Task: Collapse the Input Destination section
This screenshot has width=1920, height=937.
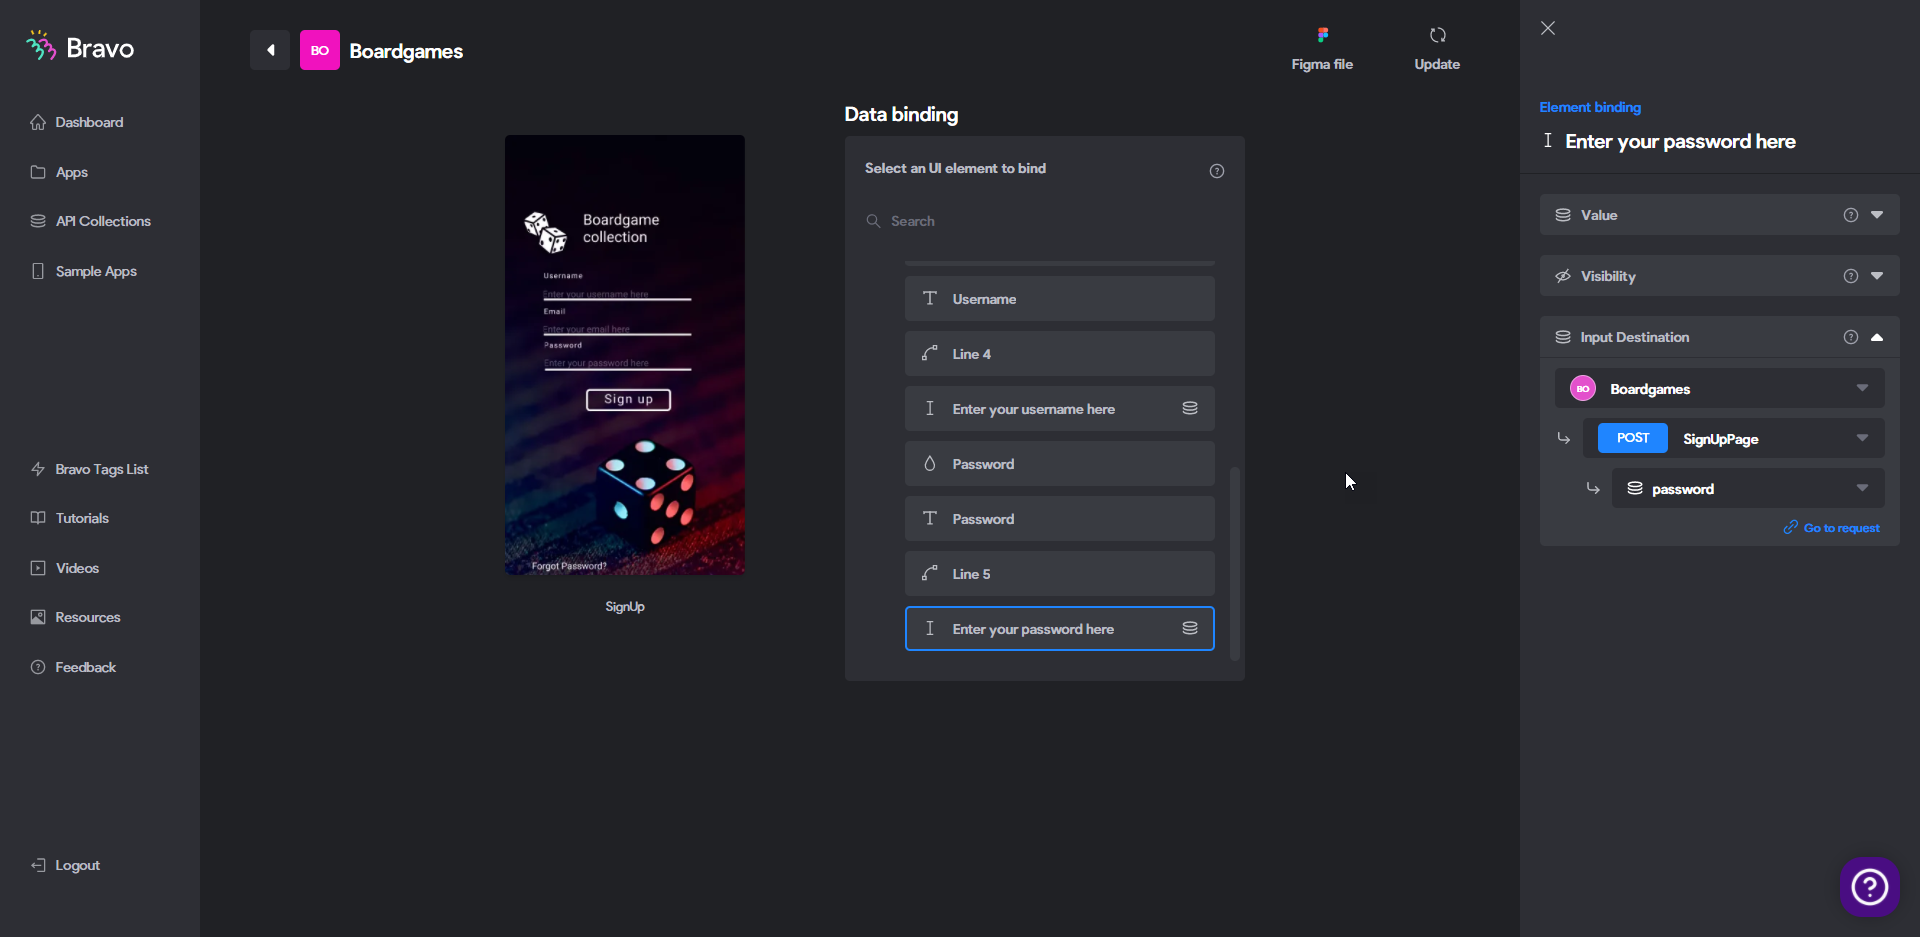Action: (1877, 337)
